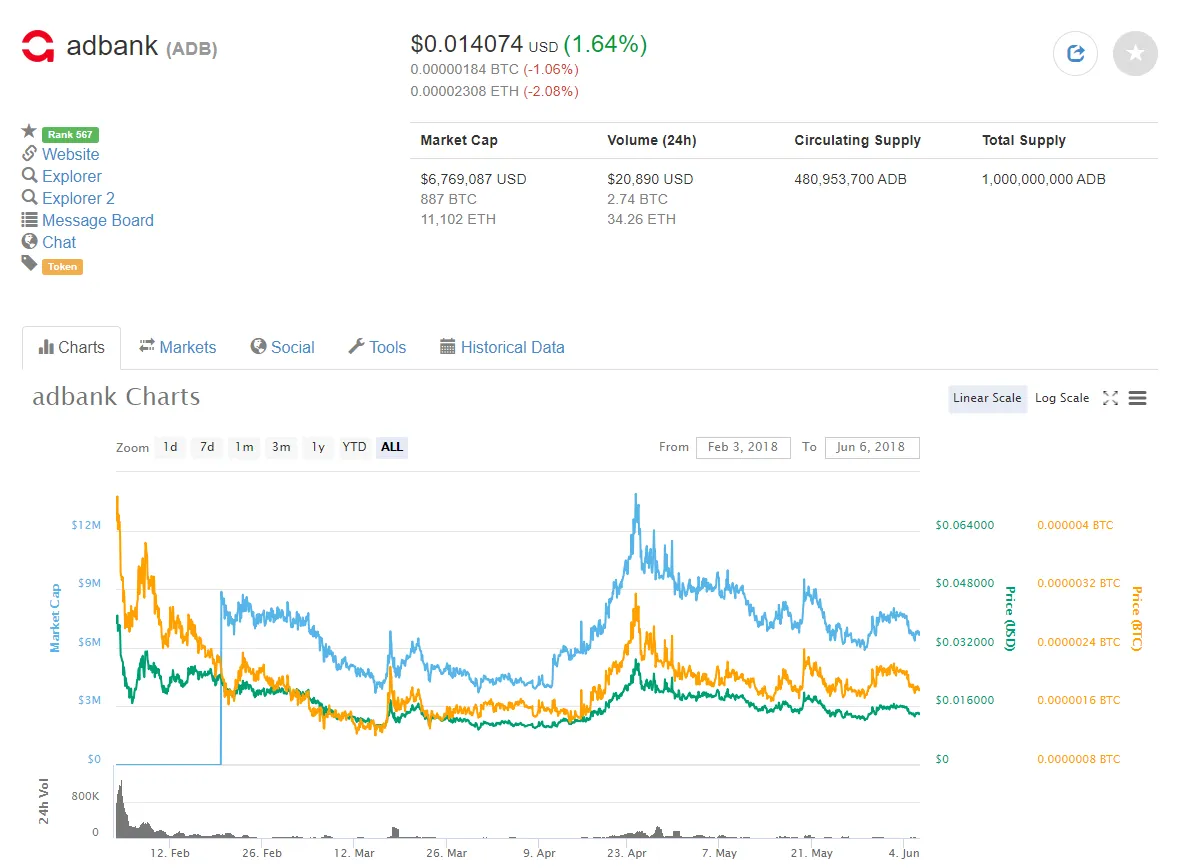Click the $0.014074 USD price
Image resolution: width=1190 pixels, height=868 pixels.
[x=484, y=44]
